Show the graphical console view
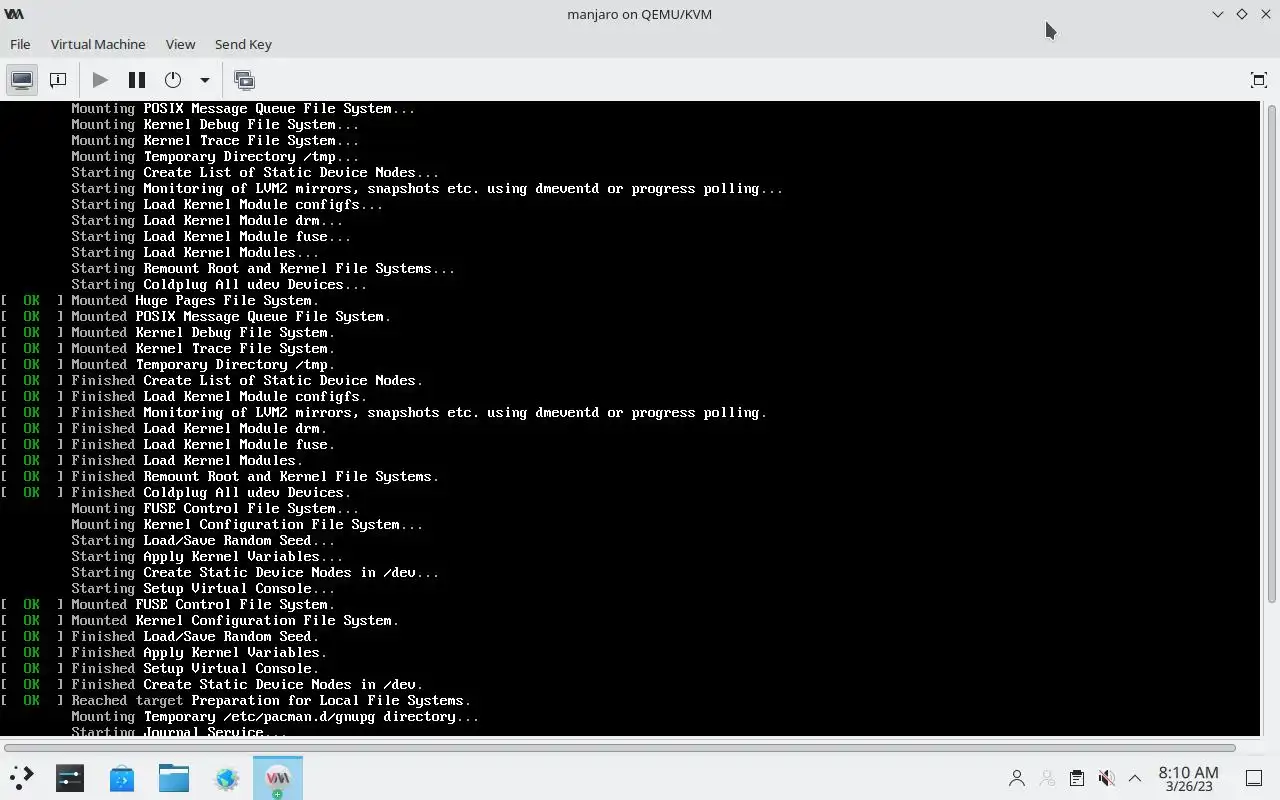The image size is (1280, 800). point(22,80)
